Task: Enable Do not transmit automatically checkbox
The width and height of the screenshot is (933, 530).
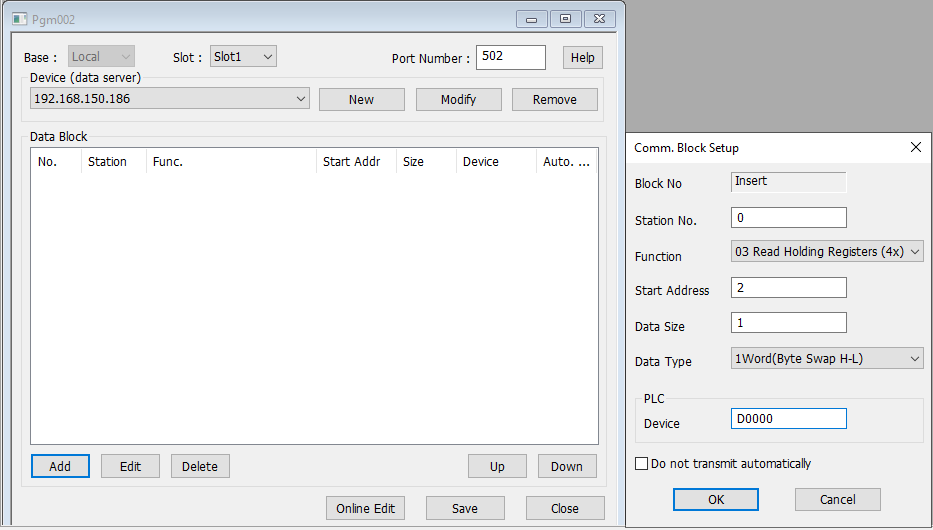Action: pyautogui.click(x=641, y=463)
